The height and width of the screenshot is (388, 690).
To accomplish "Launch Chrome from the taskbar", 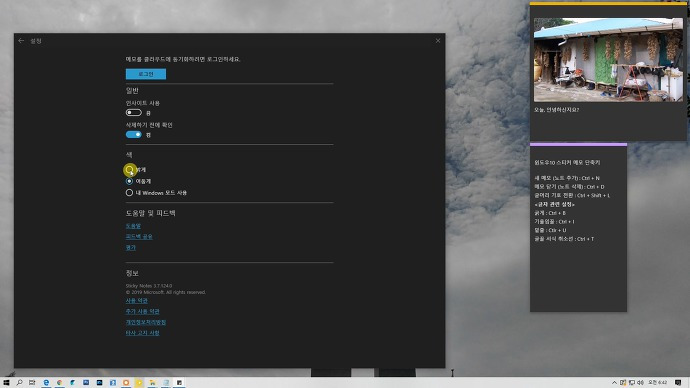I will point(59,383).
